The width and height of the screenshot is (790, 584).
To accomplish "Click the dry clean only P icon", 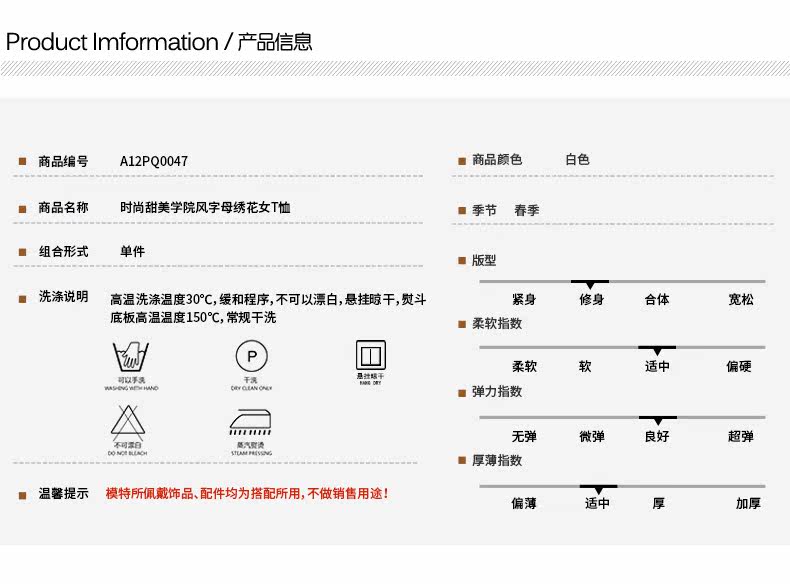I will (x=251, y=356).
